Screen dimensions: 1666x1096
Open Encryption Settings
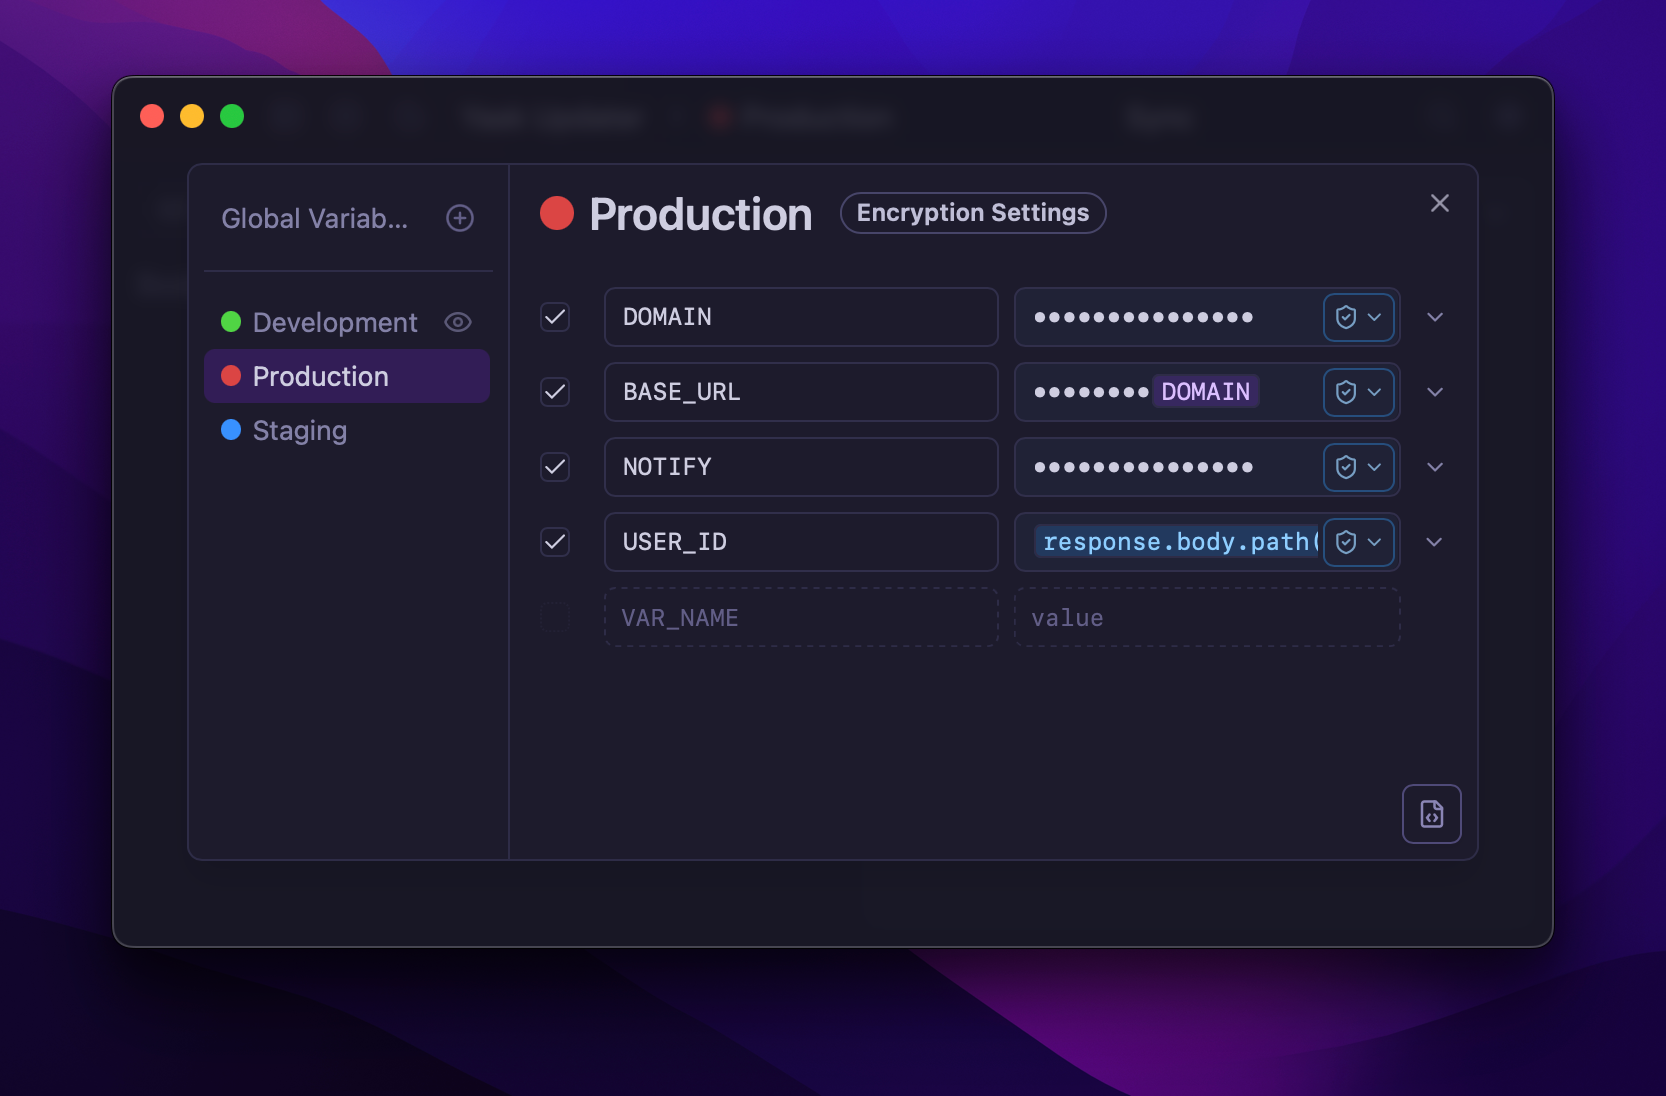(x=972, y=213)
